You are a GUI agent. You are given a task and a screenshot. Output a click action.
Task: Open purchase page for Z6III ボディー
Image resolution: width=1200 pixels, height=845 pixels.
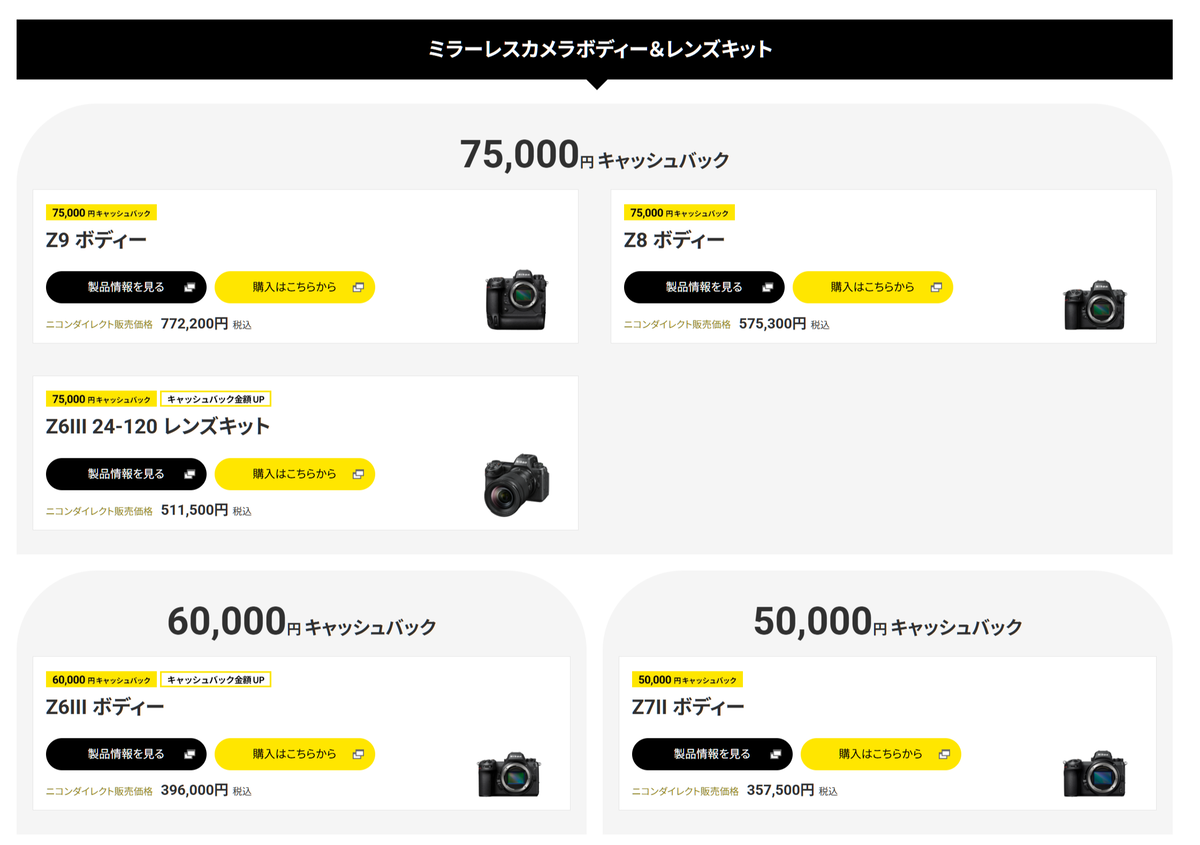click(295, 754)
